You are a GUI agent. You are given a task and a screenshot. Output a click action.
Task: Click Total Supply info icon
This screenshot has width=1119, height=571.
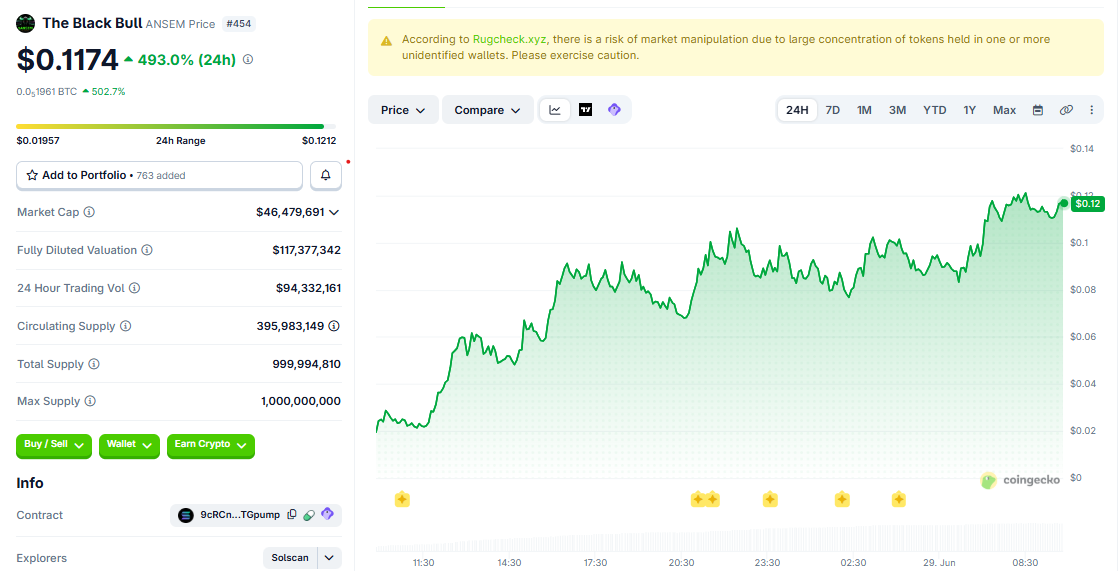pyautogui.click(x=93, y=364)
